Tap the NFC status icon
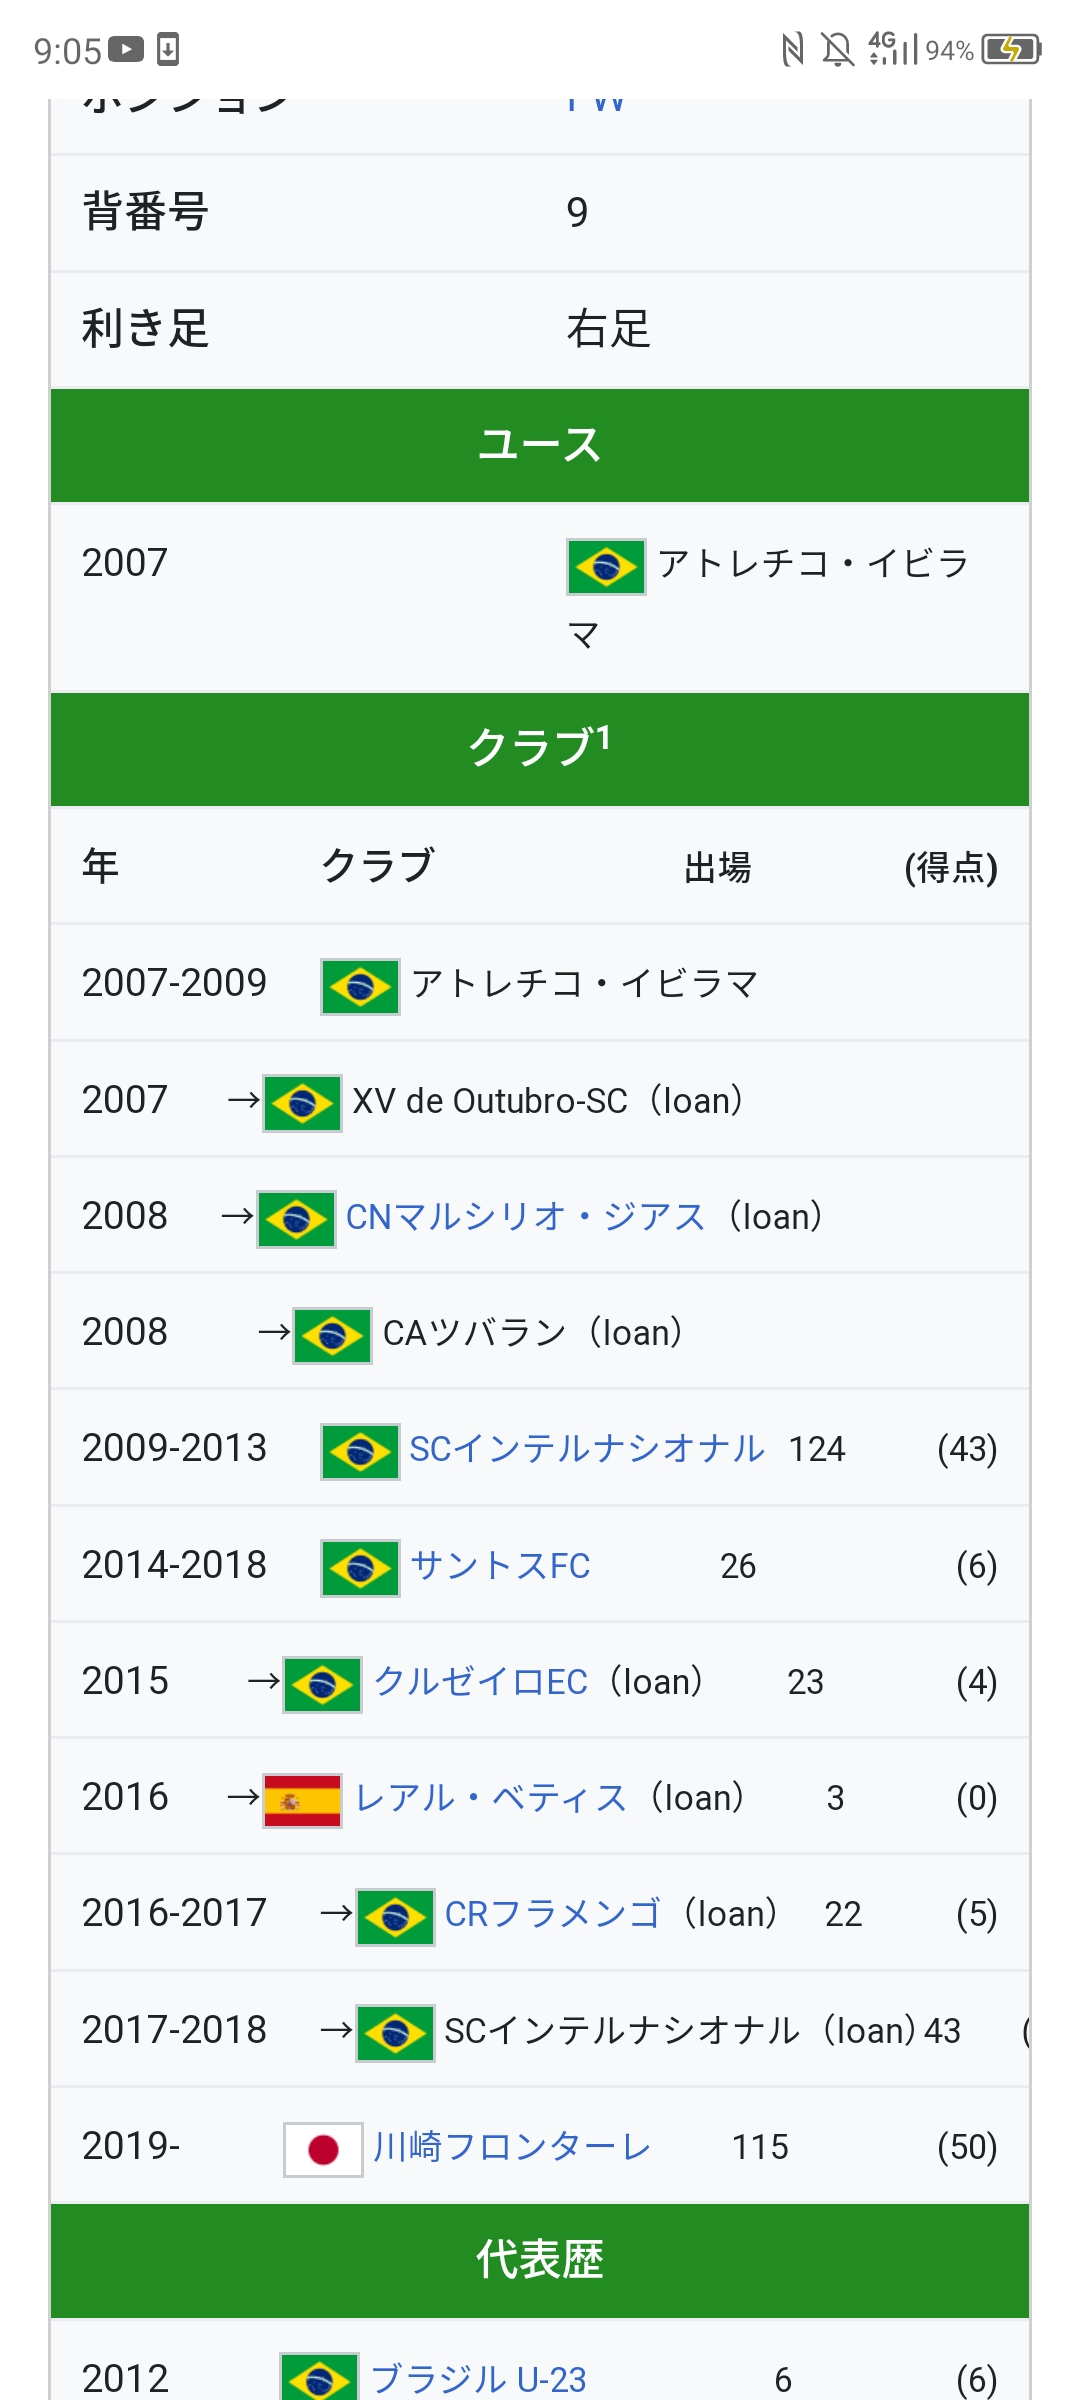 tap(792, 49)
